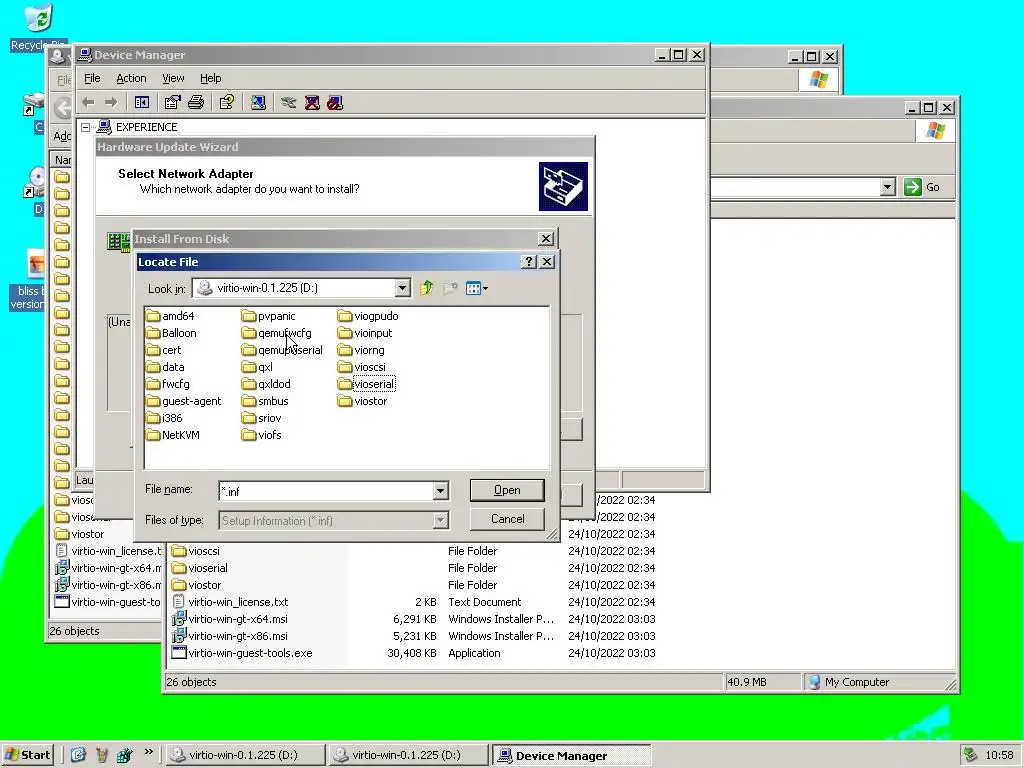This screenshot has width=1024, height=768.
Task: Click the Properties icon in Device Manager toolbar
Action: pyautogui.click(x=172, y=103)
